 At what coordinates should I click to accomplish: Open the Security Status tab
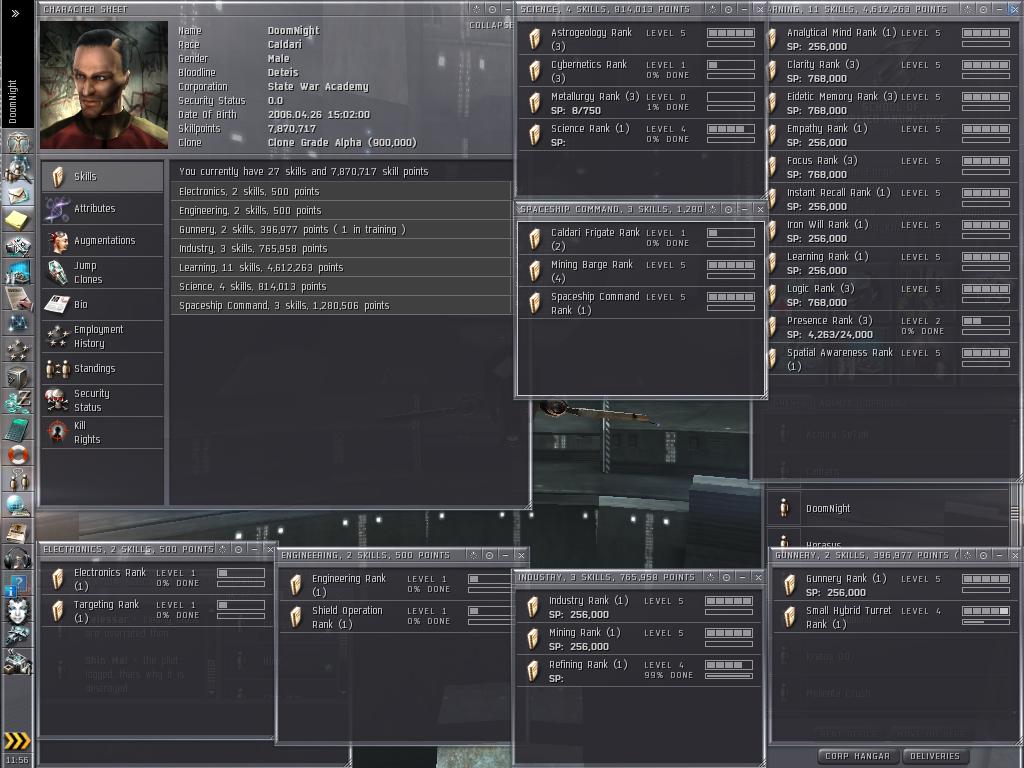pos(103,400)
